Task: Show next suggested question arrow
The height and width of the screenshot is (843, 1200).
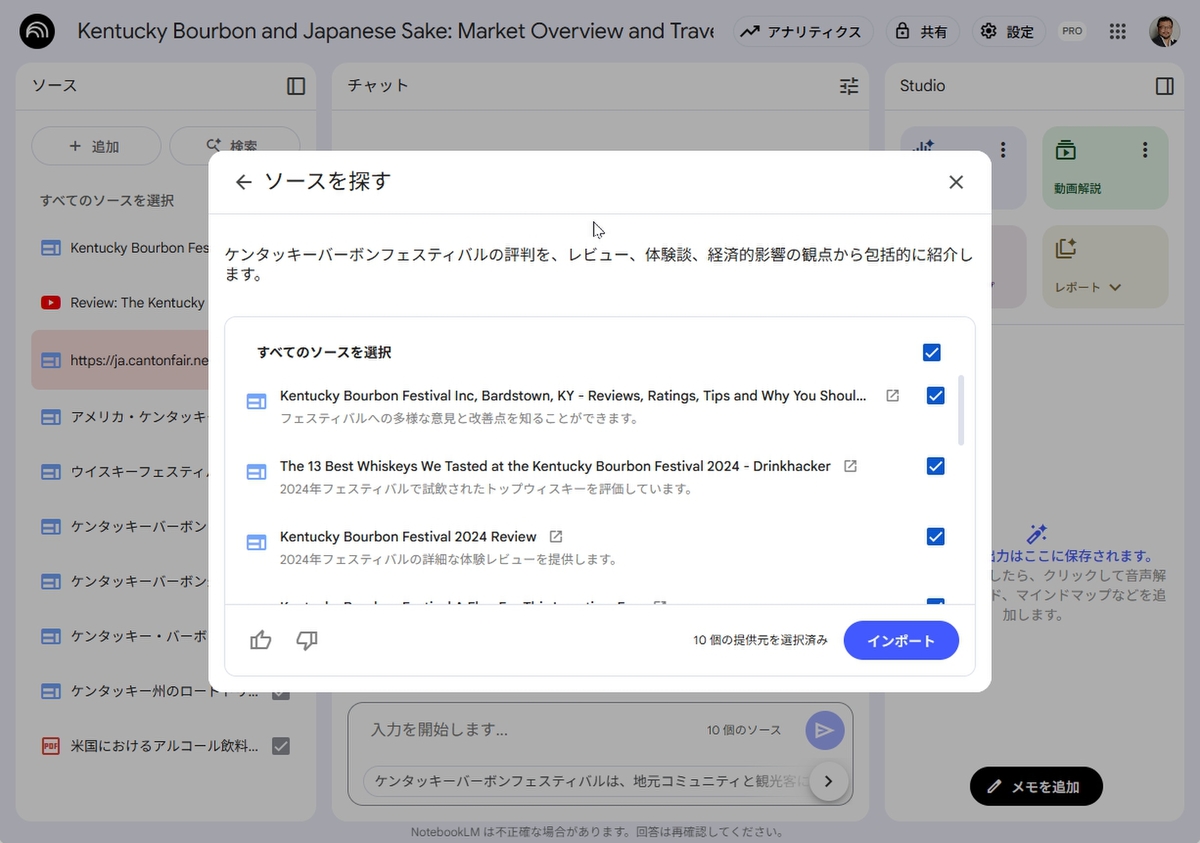Action: (x=829, y=781)
